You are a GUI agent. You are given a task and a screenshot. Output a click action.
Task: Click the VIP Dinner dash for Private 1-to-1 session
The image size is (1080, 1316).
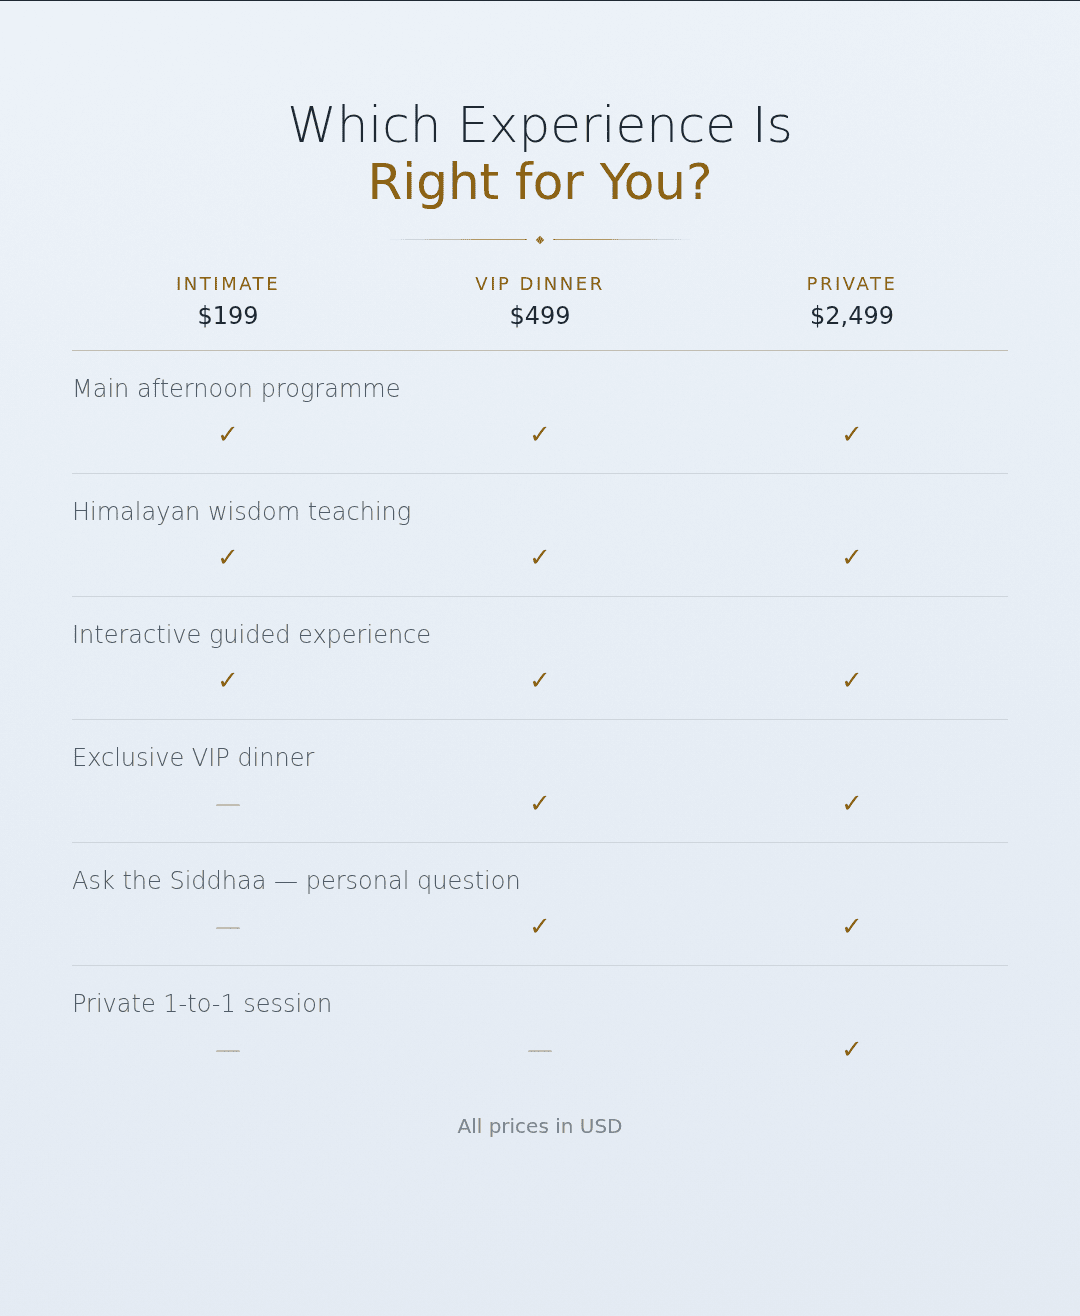click(x=540, y=1051)
